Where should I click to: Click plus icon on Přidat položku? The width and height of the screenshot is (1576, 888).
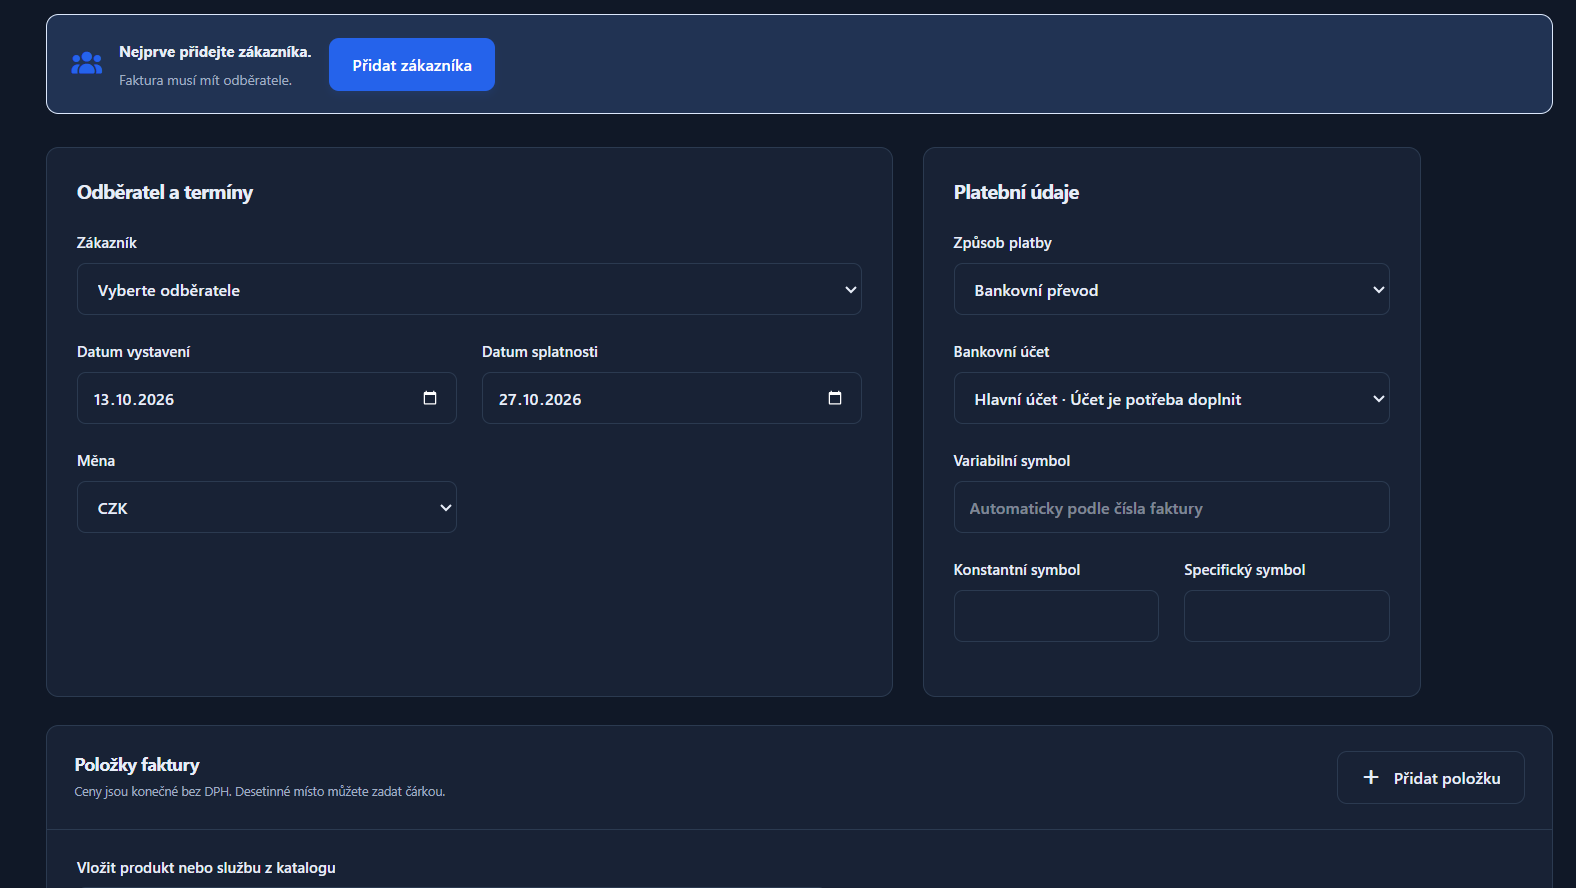(1371, 777)
